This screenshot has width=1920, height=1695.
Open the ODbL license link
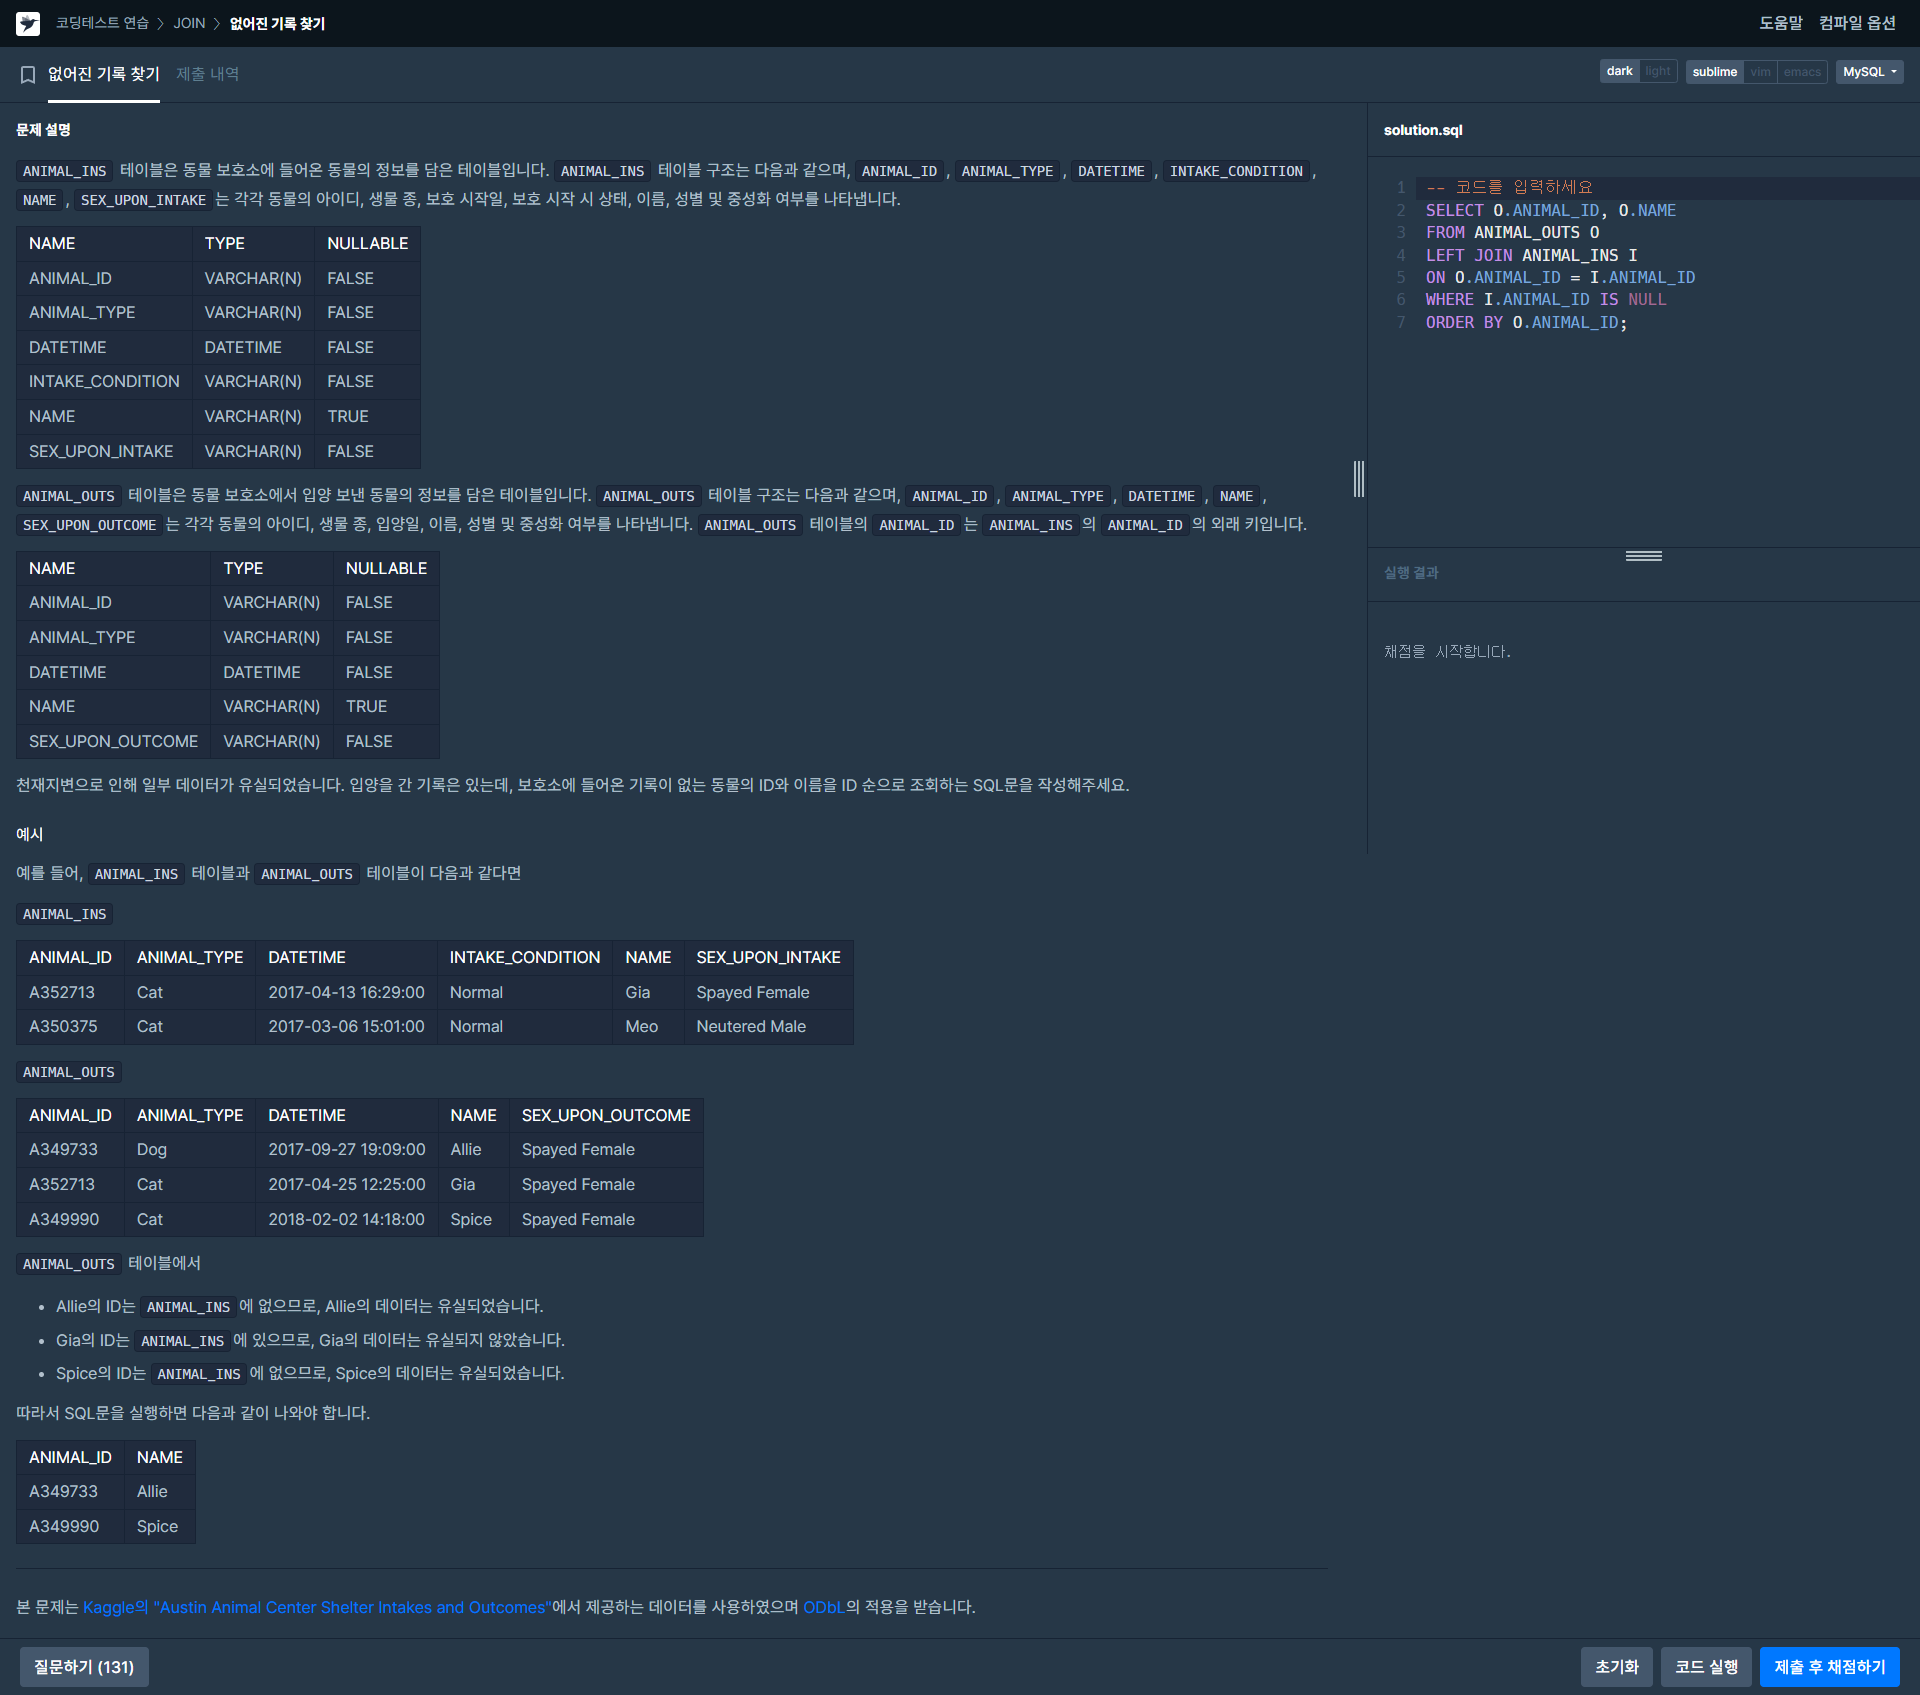coord(823,1607)
